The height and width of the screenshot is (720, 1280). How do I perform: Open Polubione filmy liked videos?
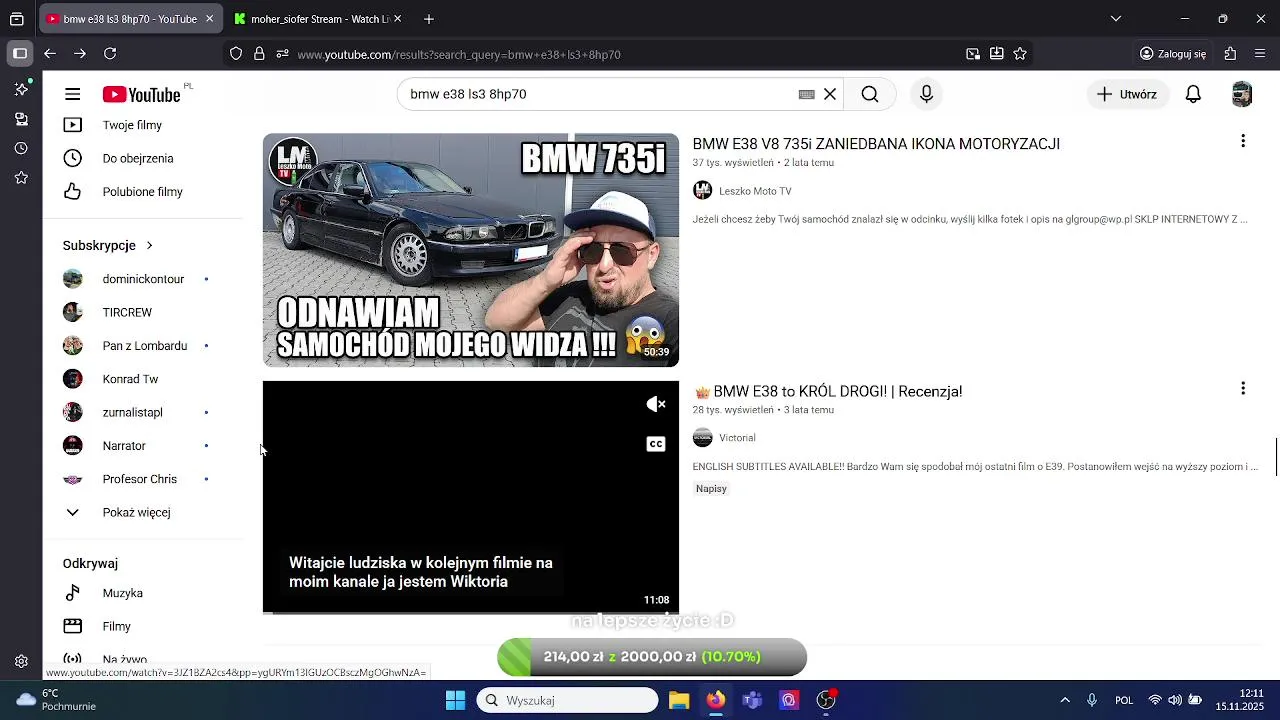pos(143,192)
